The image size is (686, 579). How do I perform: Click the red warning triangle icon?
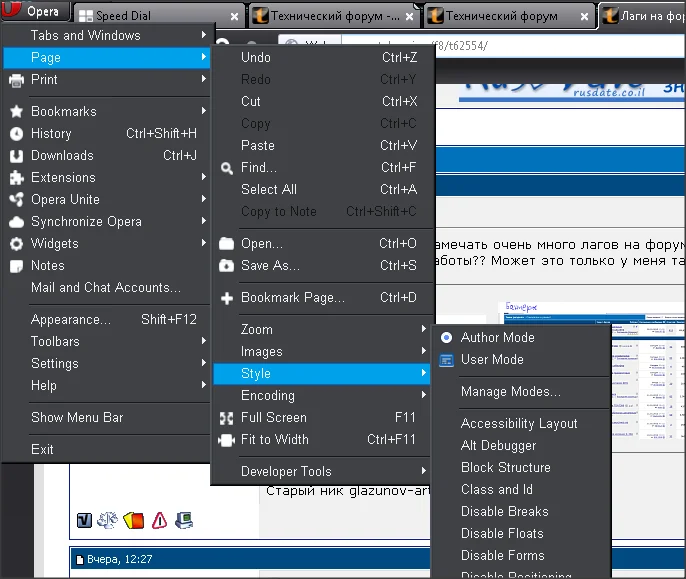160,520
